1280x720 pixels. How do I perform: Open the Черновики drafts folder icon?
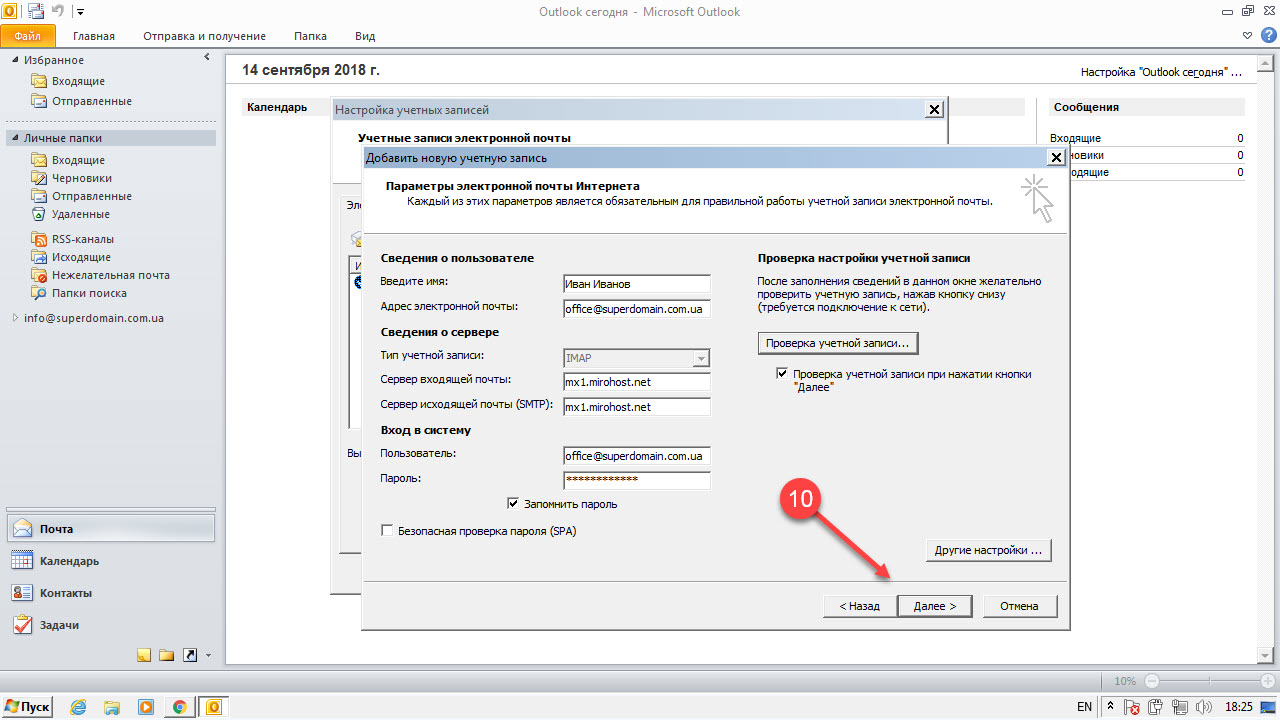39,178
